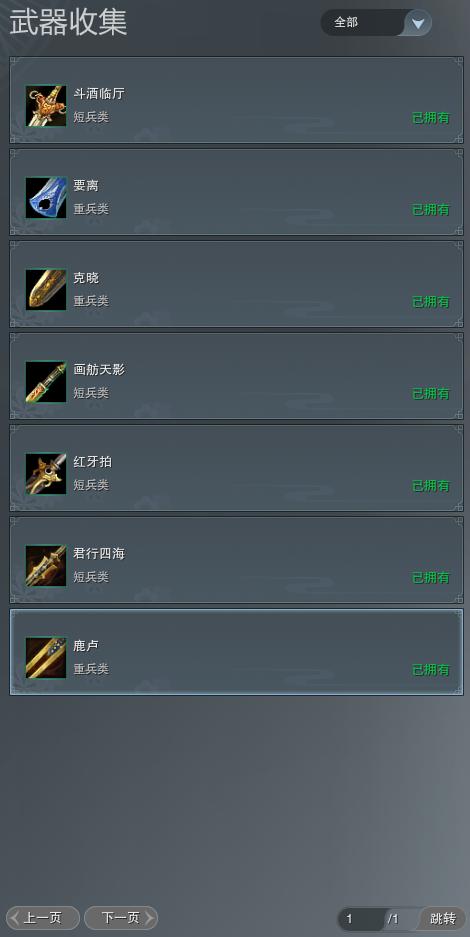Select the 斗酒临厅 weapon name text
470x937 pixels.
point(99,94)
